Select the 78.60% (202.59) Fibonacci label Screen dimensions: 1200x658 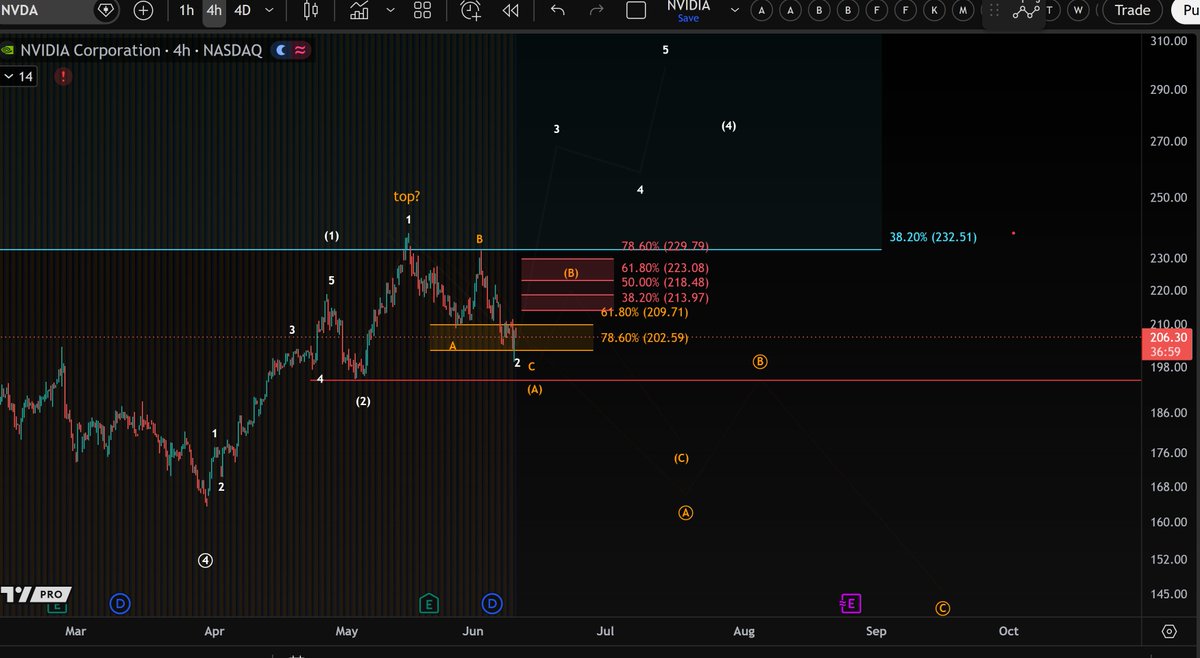coord(644,338)
